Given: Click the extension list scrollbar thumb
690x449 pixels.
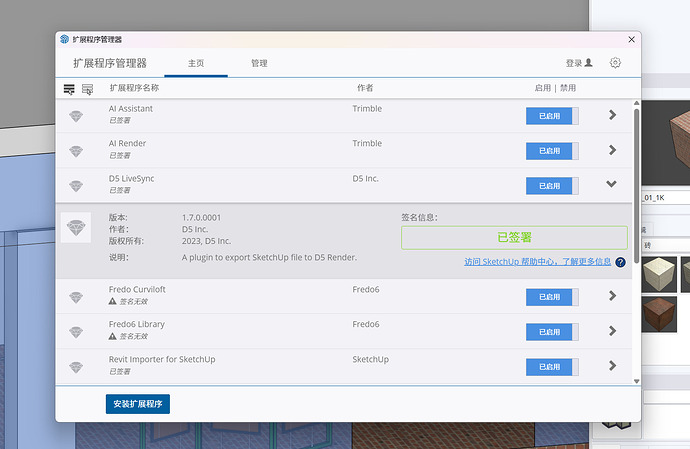Looking at the screenshot, I should pos(636,185).
